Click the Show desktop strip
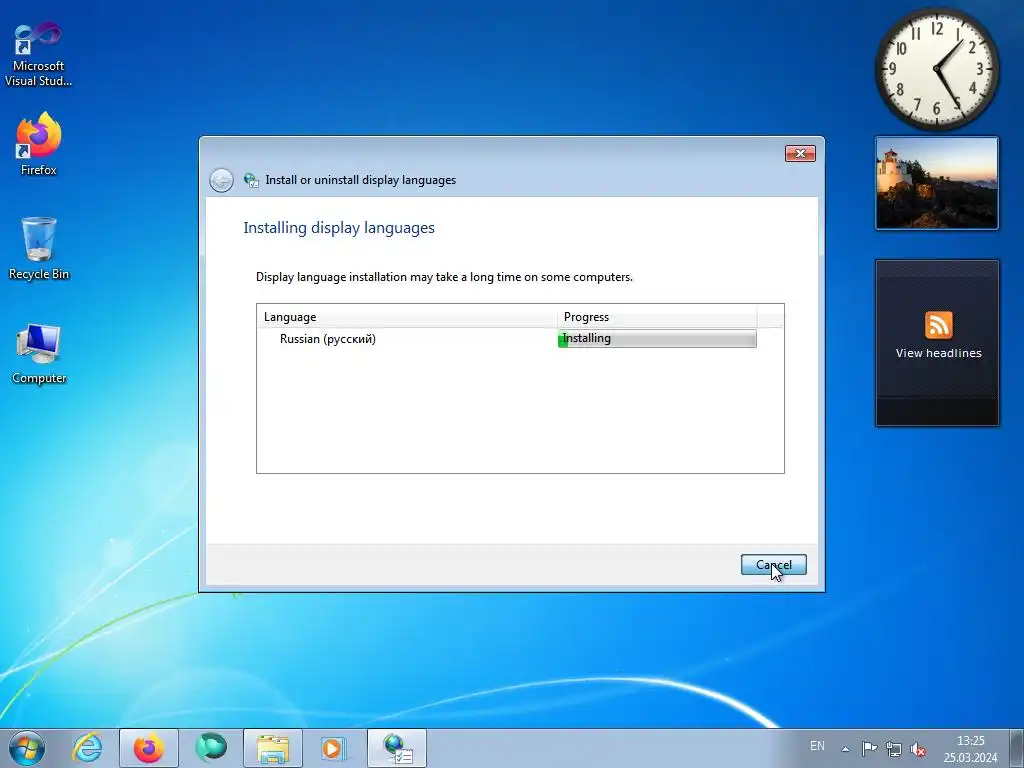Screen dimensions: 1024x768 coord(1017,748)
